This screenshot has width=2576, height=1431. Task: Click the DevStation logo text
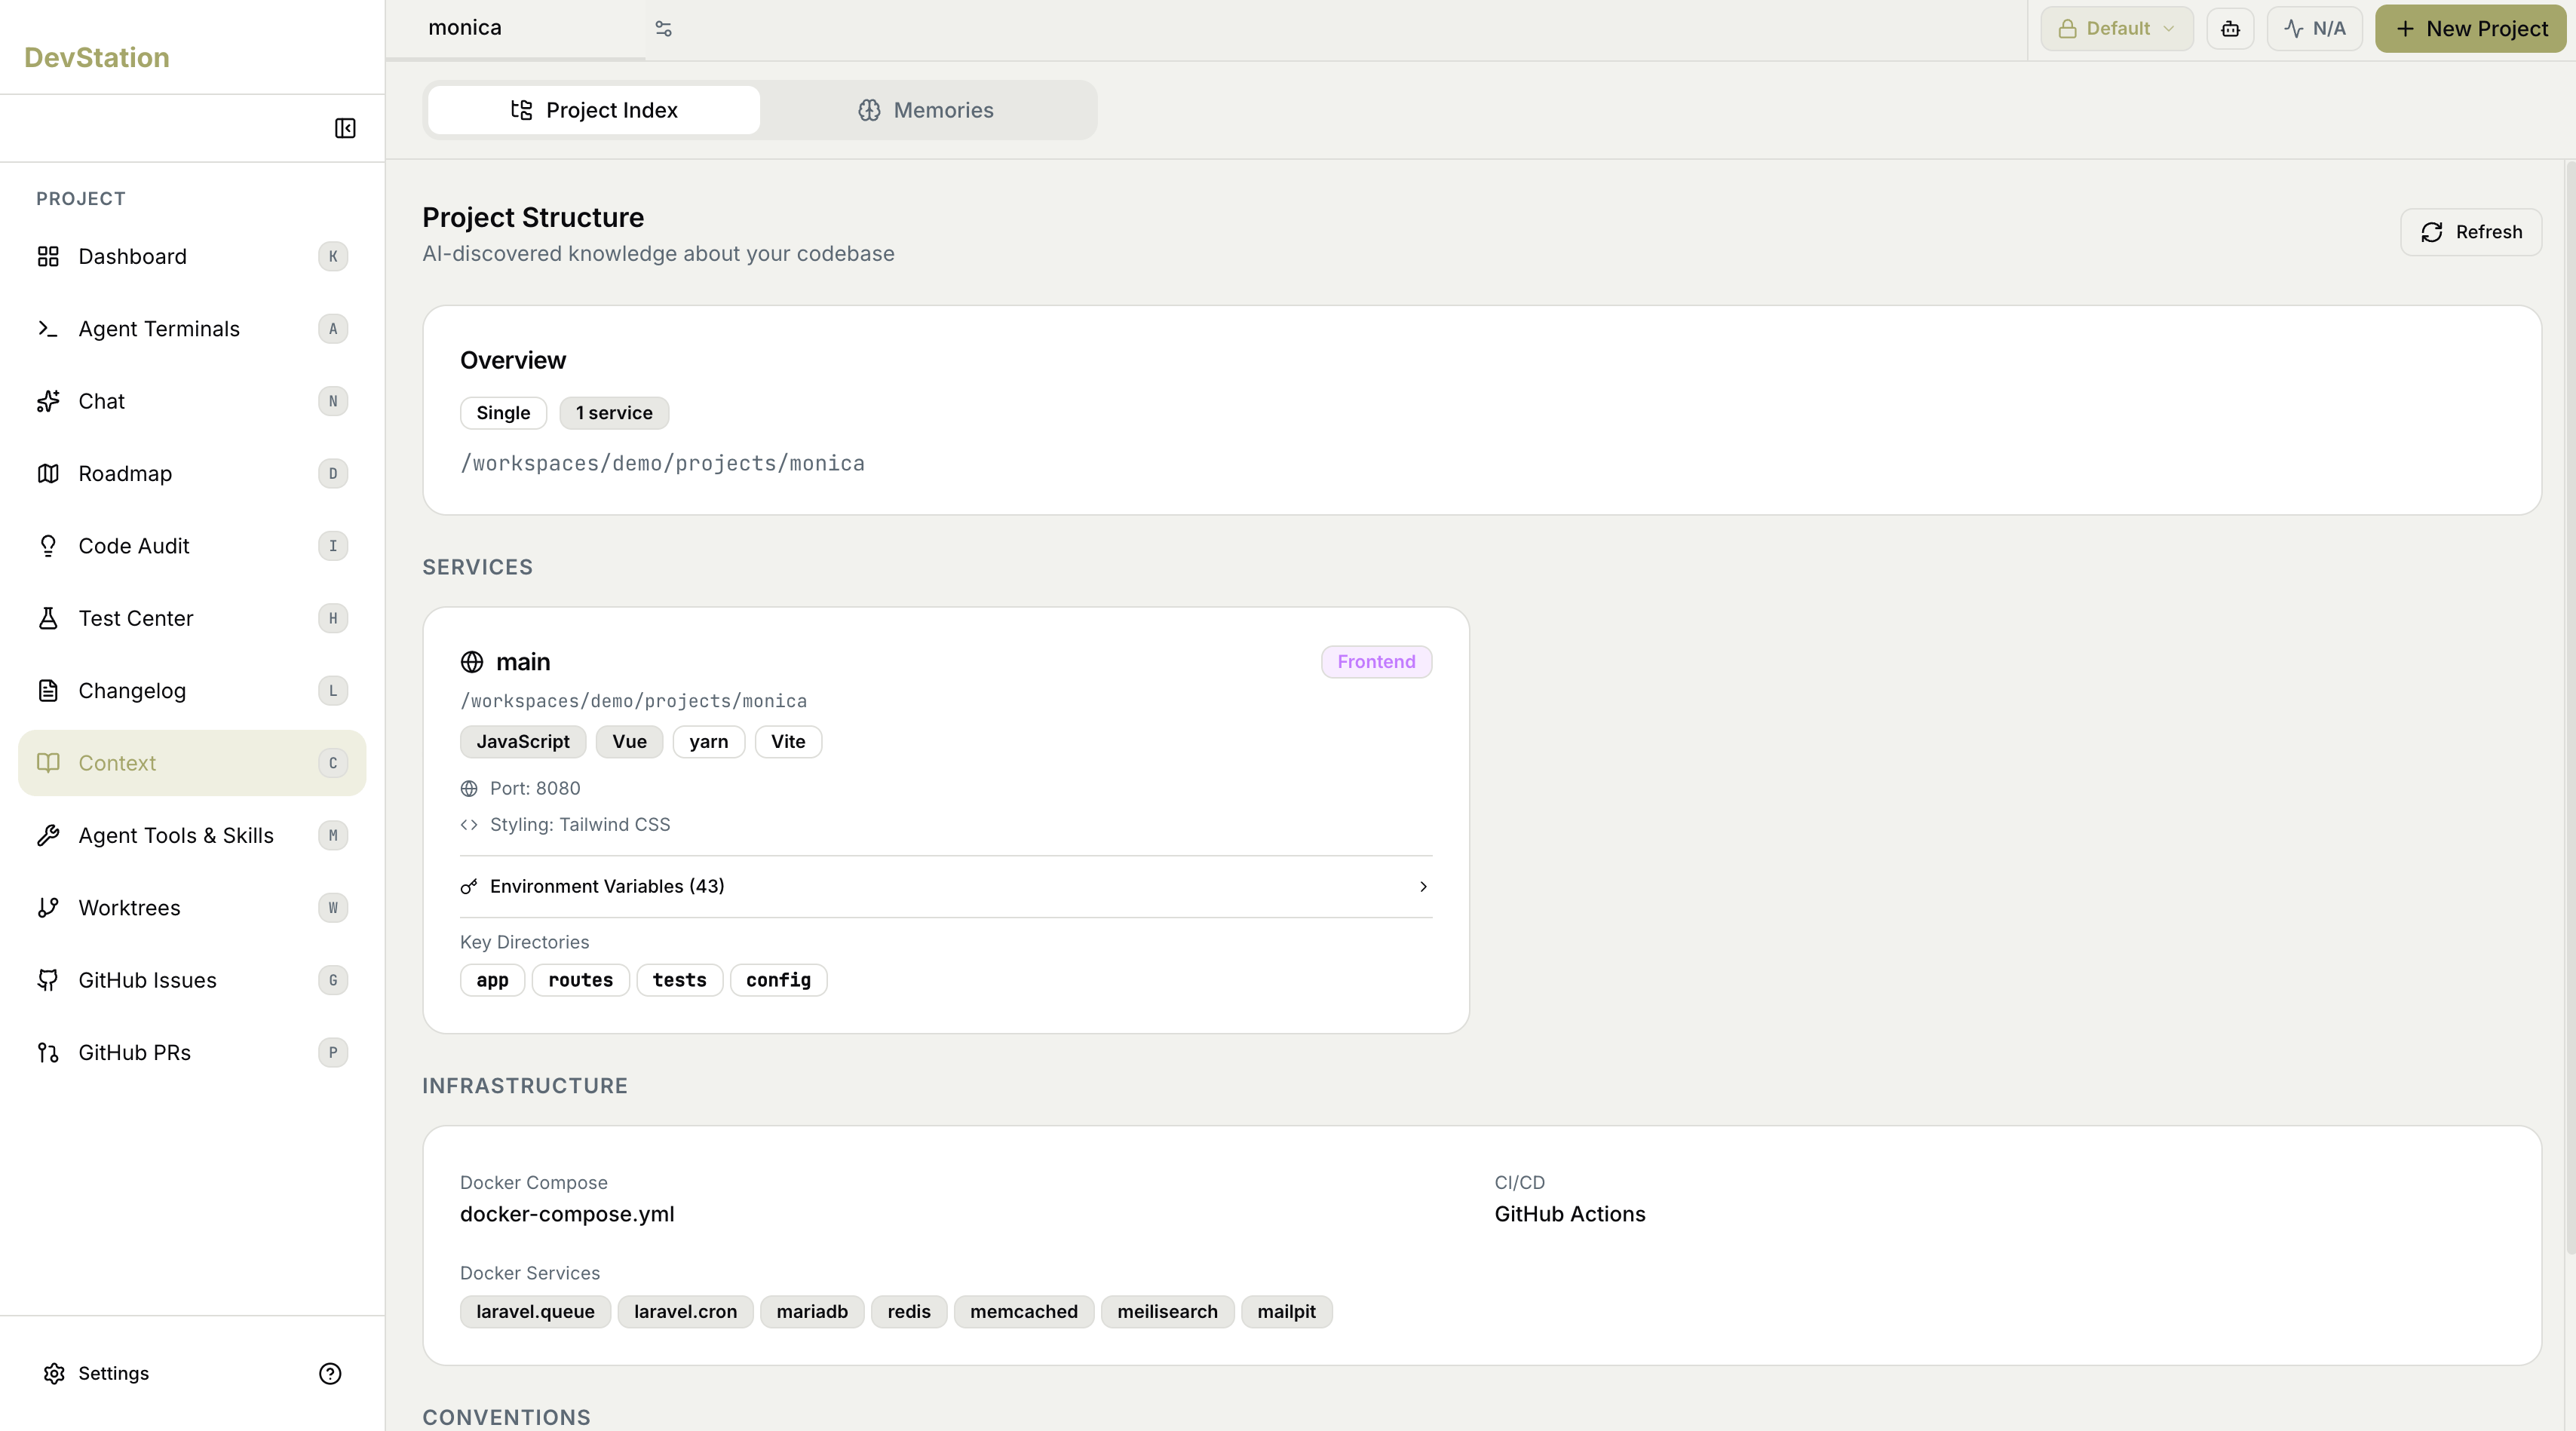(x=97, y=58)
